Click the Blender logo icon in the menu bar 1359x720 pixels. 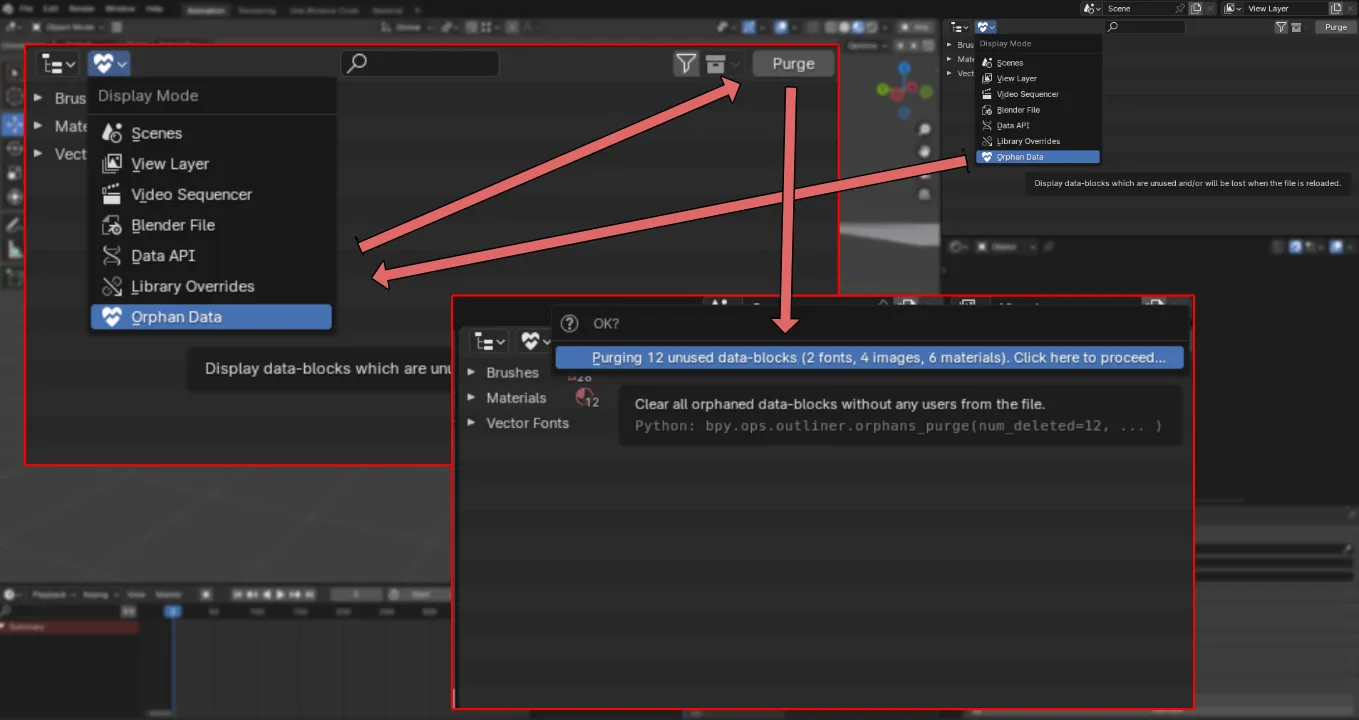point(8,9)
